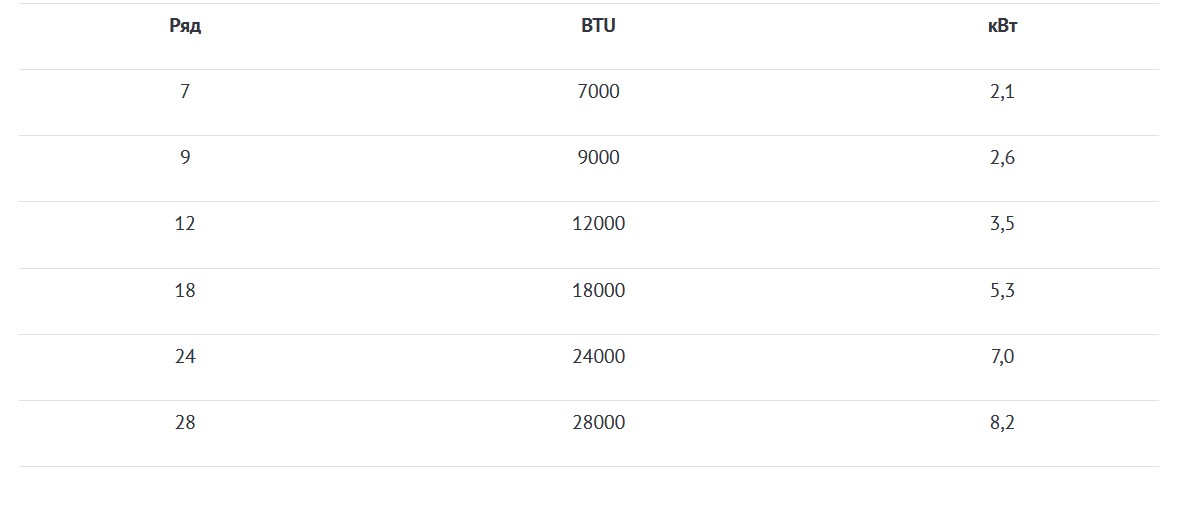Select the 3,5 кВт value
The height and width of the screenshot is (511, 1196).
(1001, 224)
